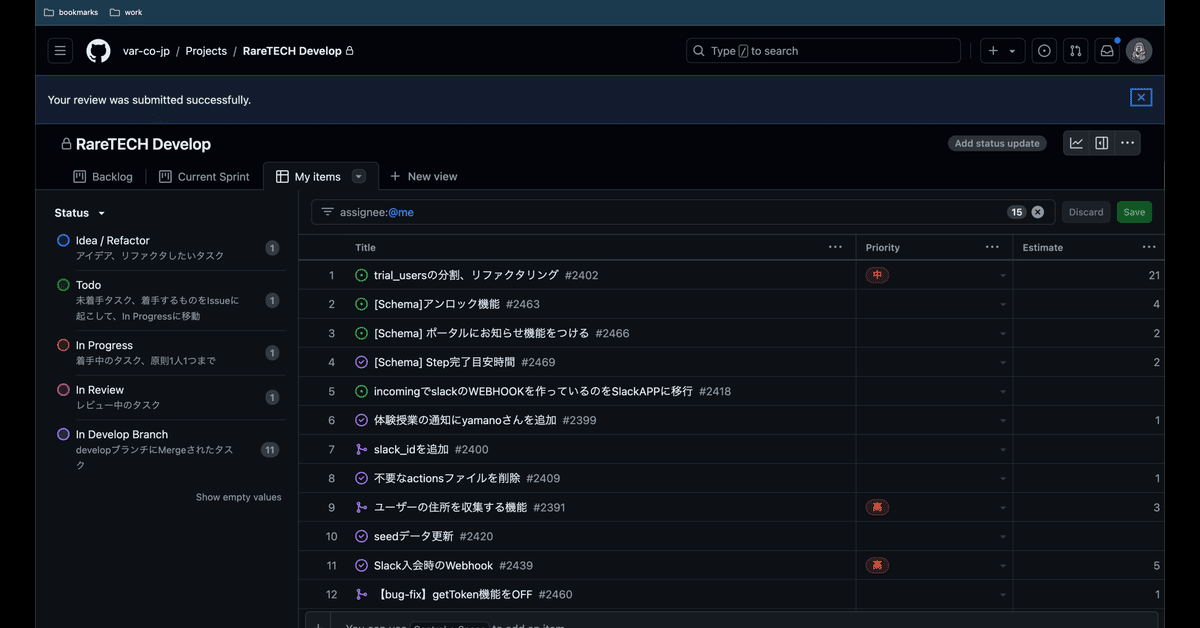This screenshot has height=628, width=1200.
Task: Open the notifications inbox icon
Action: point(1106,51)
